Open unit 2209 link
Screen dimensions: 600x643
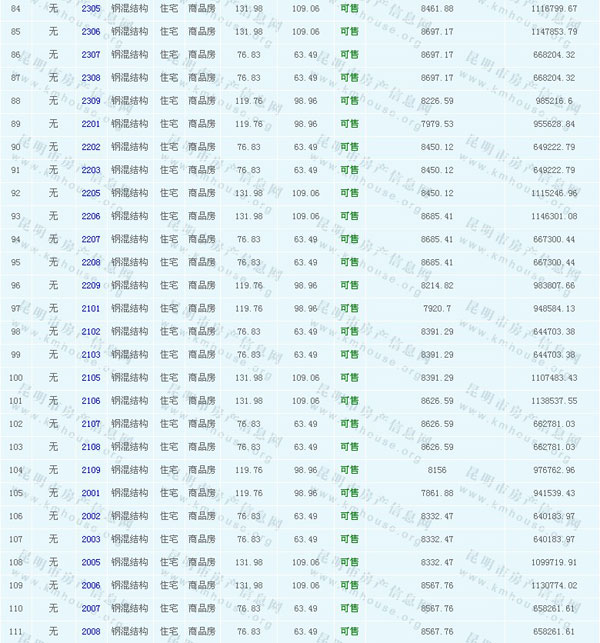[x=90, y=285]
